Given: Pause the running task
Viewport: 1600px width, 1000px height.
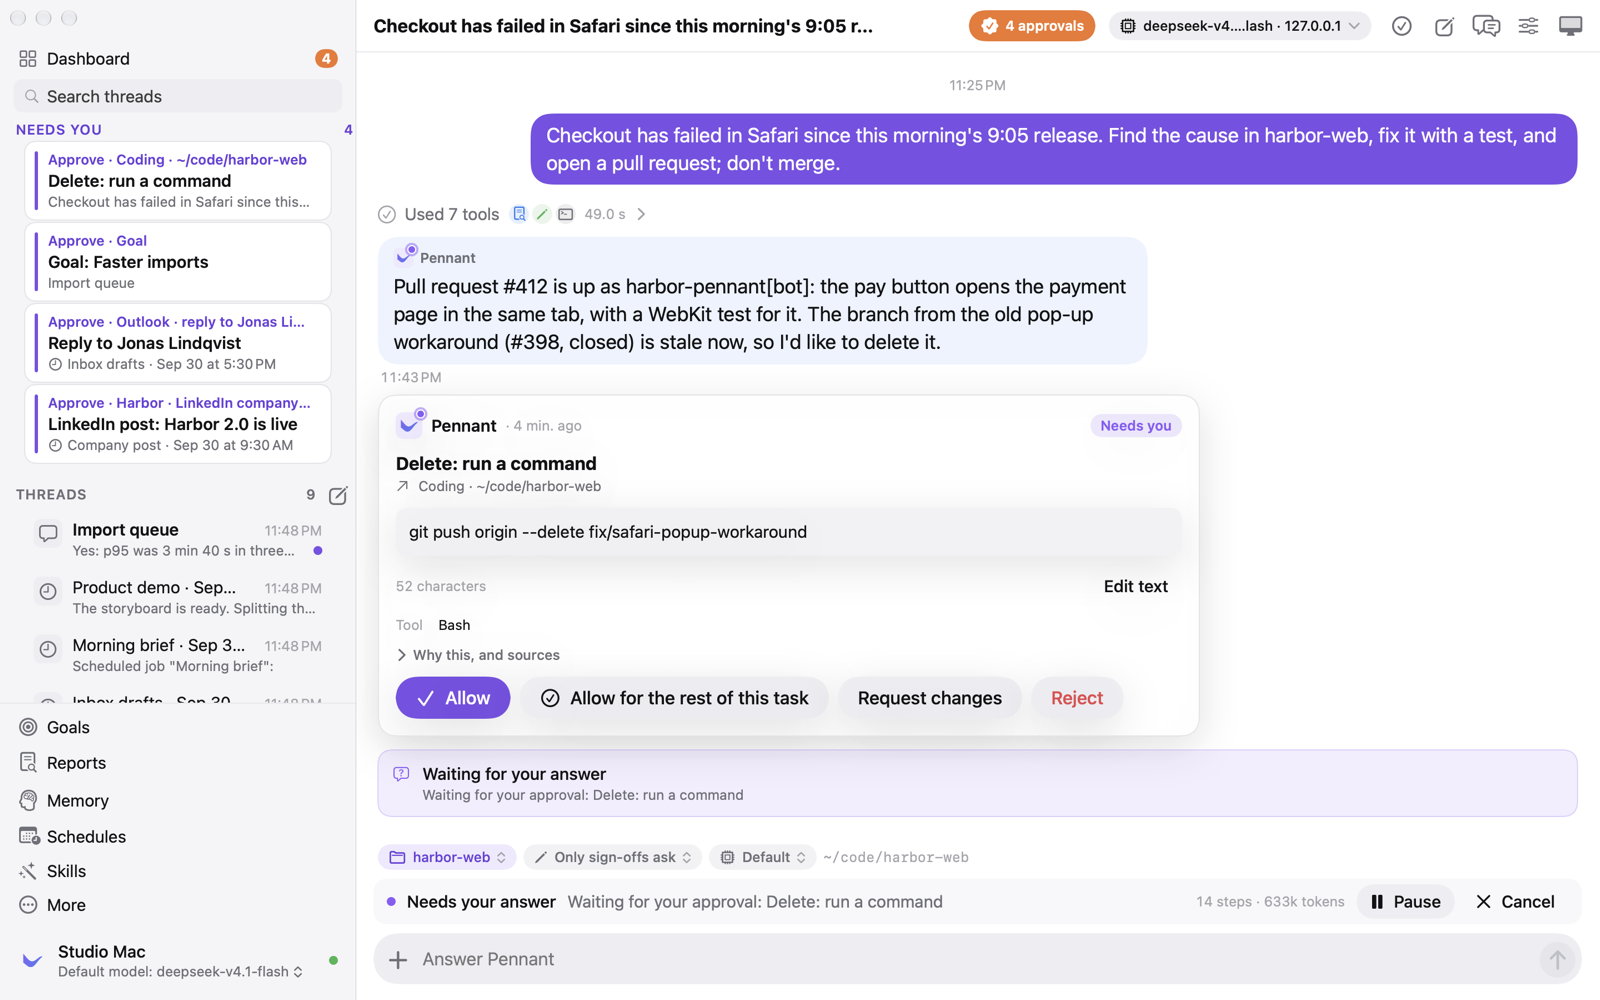Looking at the screenshot, I should [x=1405, y=902].
